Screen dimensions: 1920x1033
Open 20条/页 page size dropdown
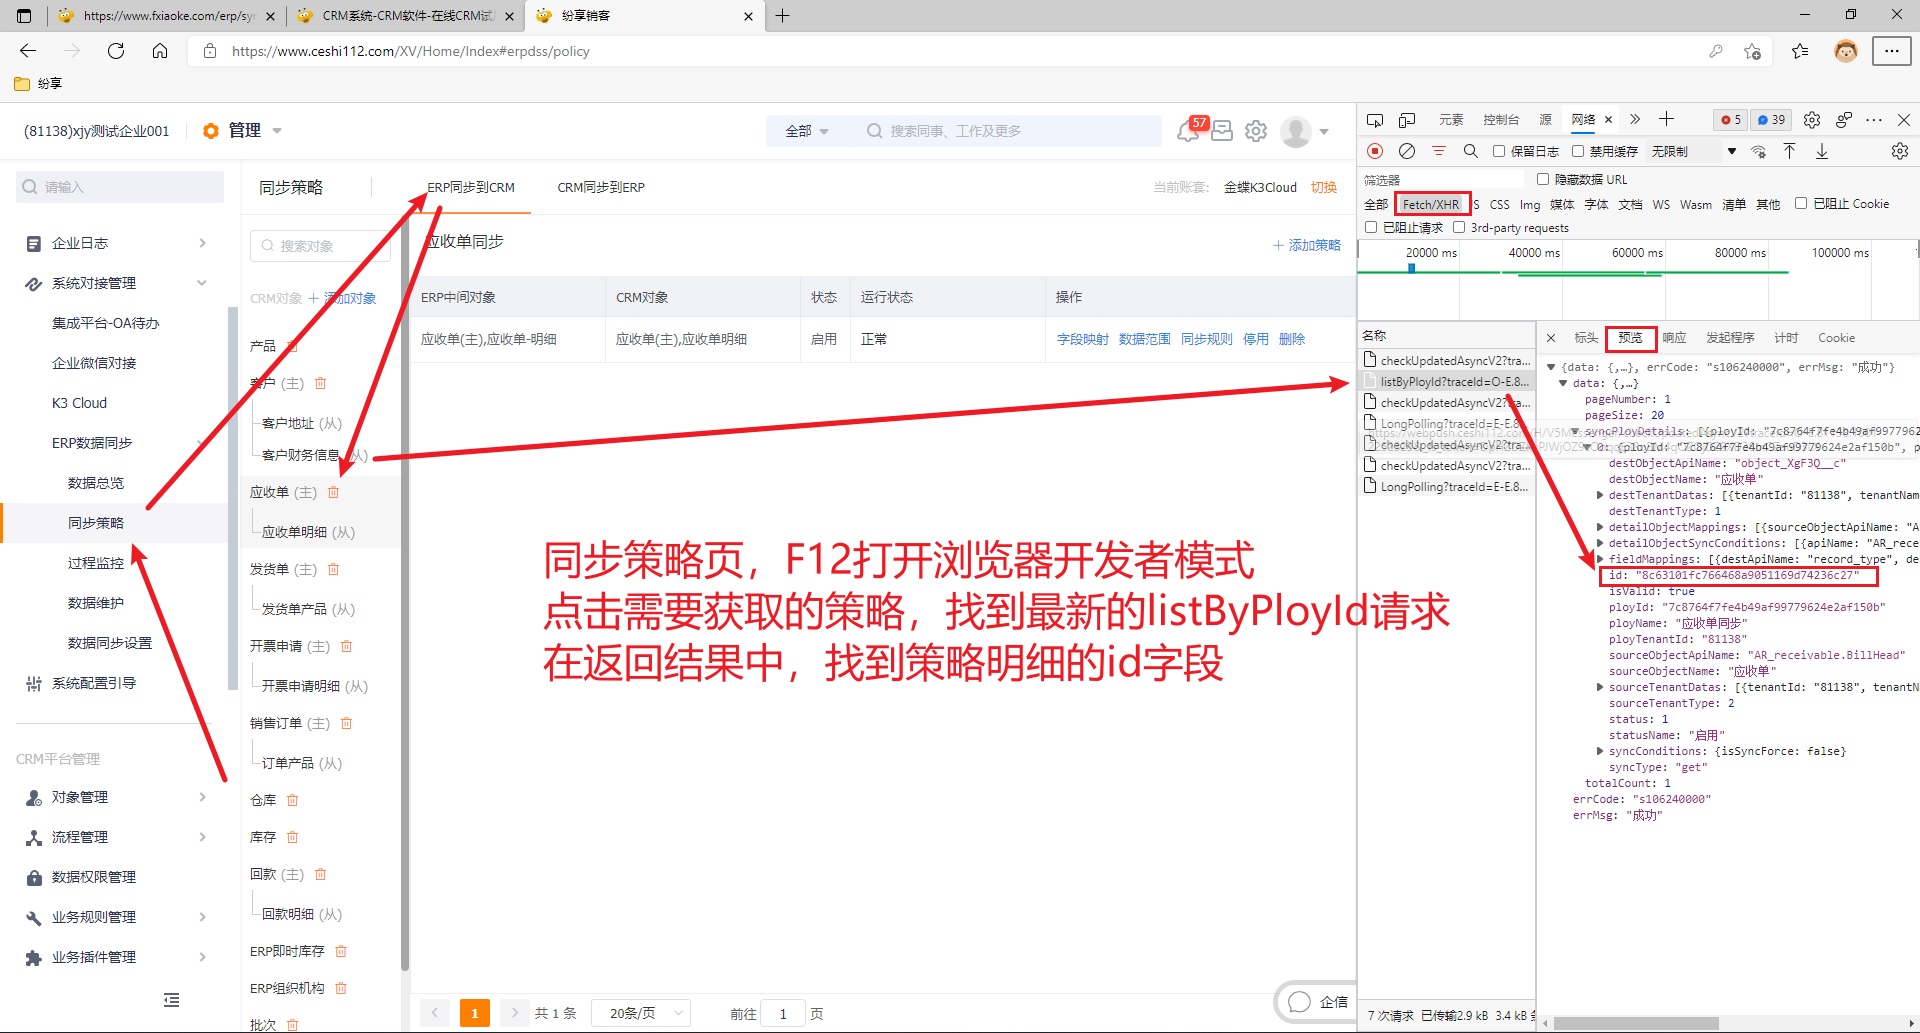pos(641,1013)
